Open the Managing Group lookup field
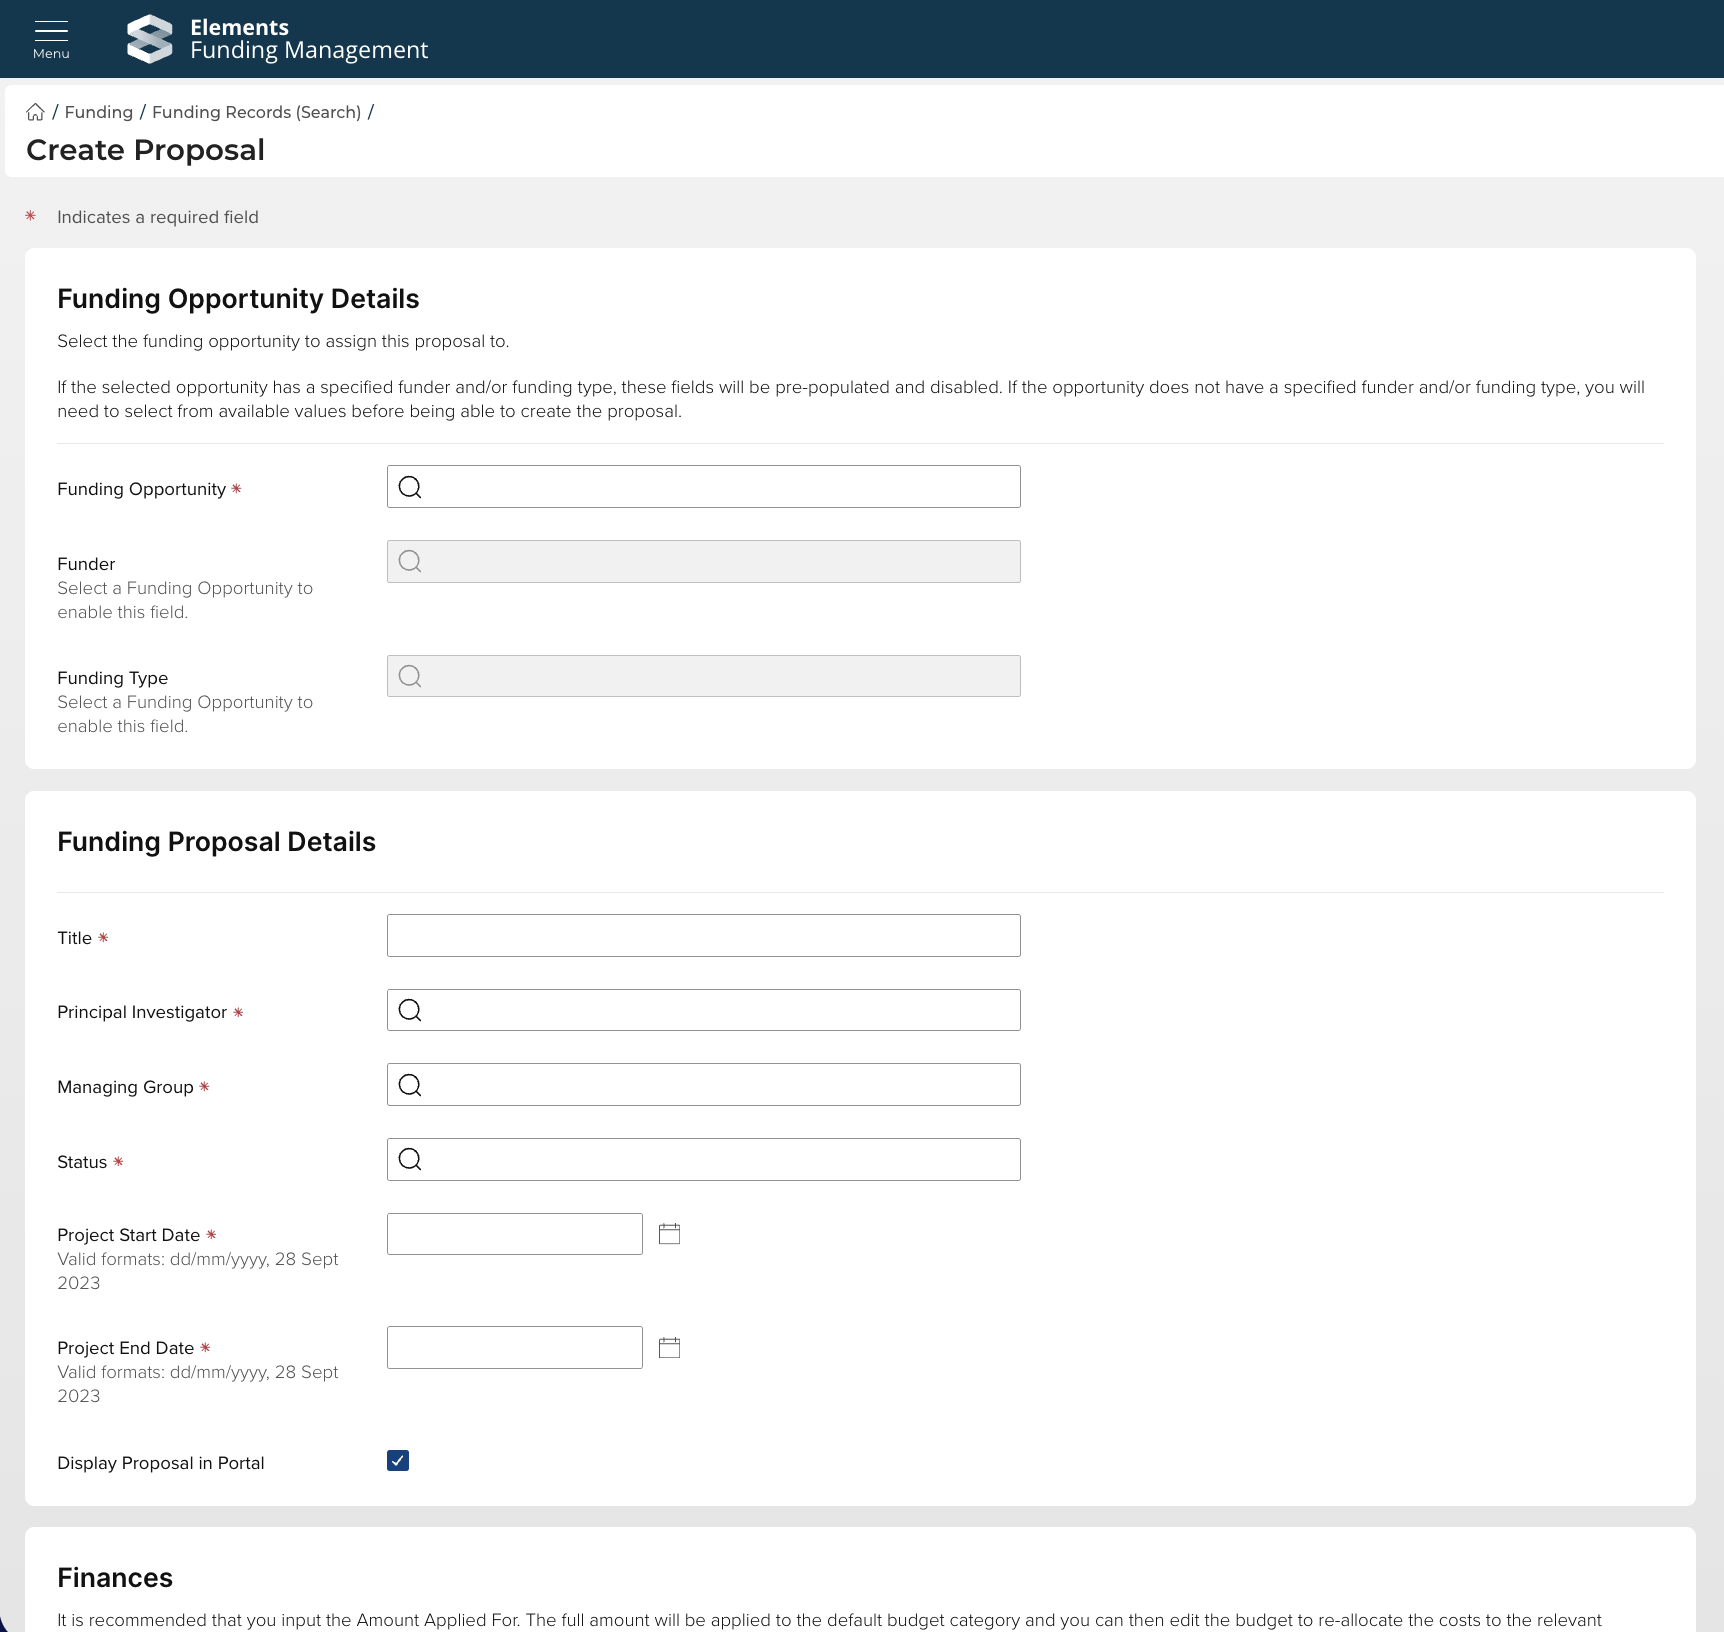The height and width of the screenshot is (1632, 1724). click(720, 1085)
